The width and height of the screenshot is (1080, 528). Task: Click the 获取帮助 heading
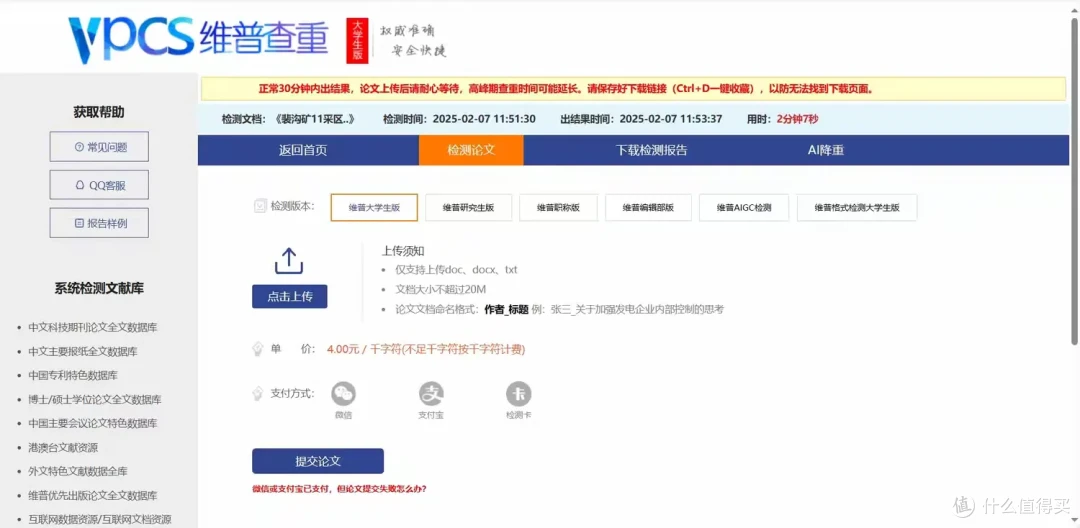point(99,112)
